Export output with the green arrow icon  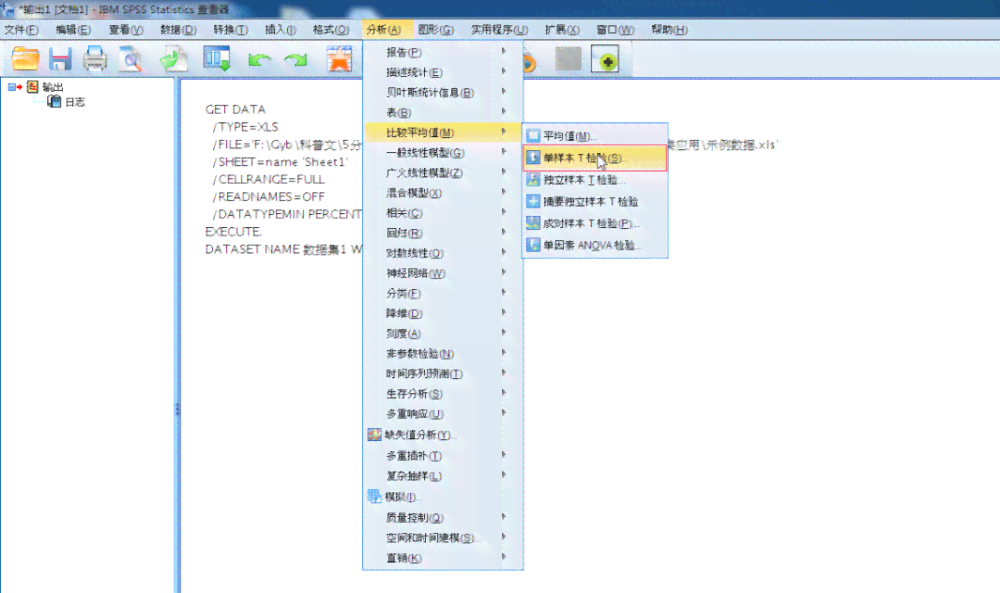coord(173,59)
